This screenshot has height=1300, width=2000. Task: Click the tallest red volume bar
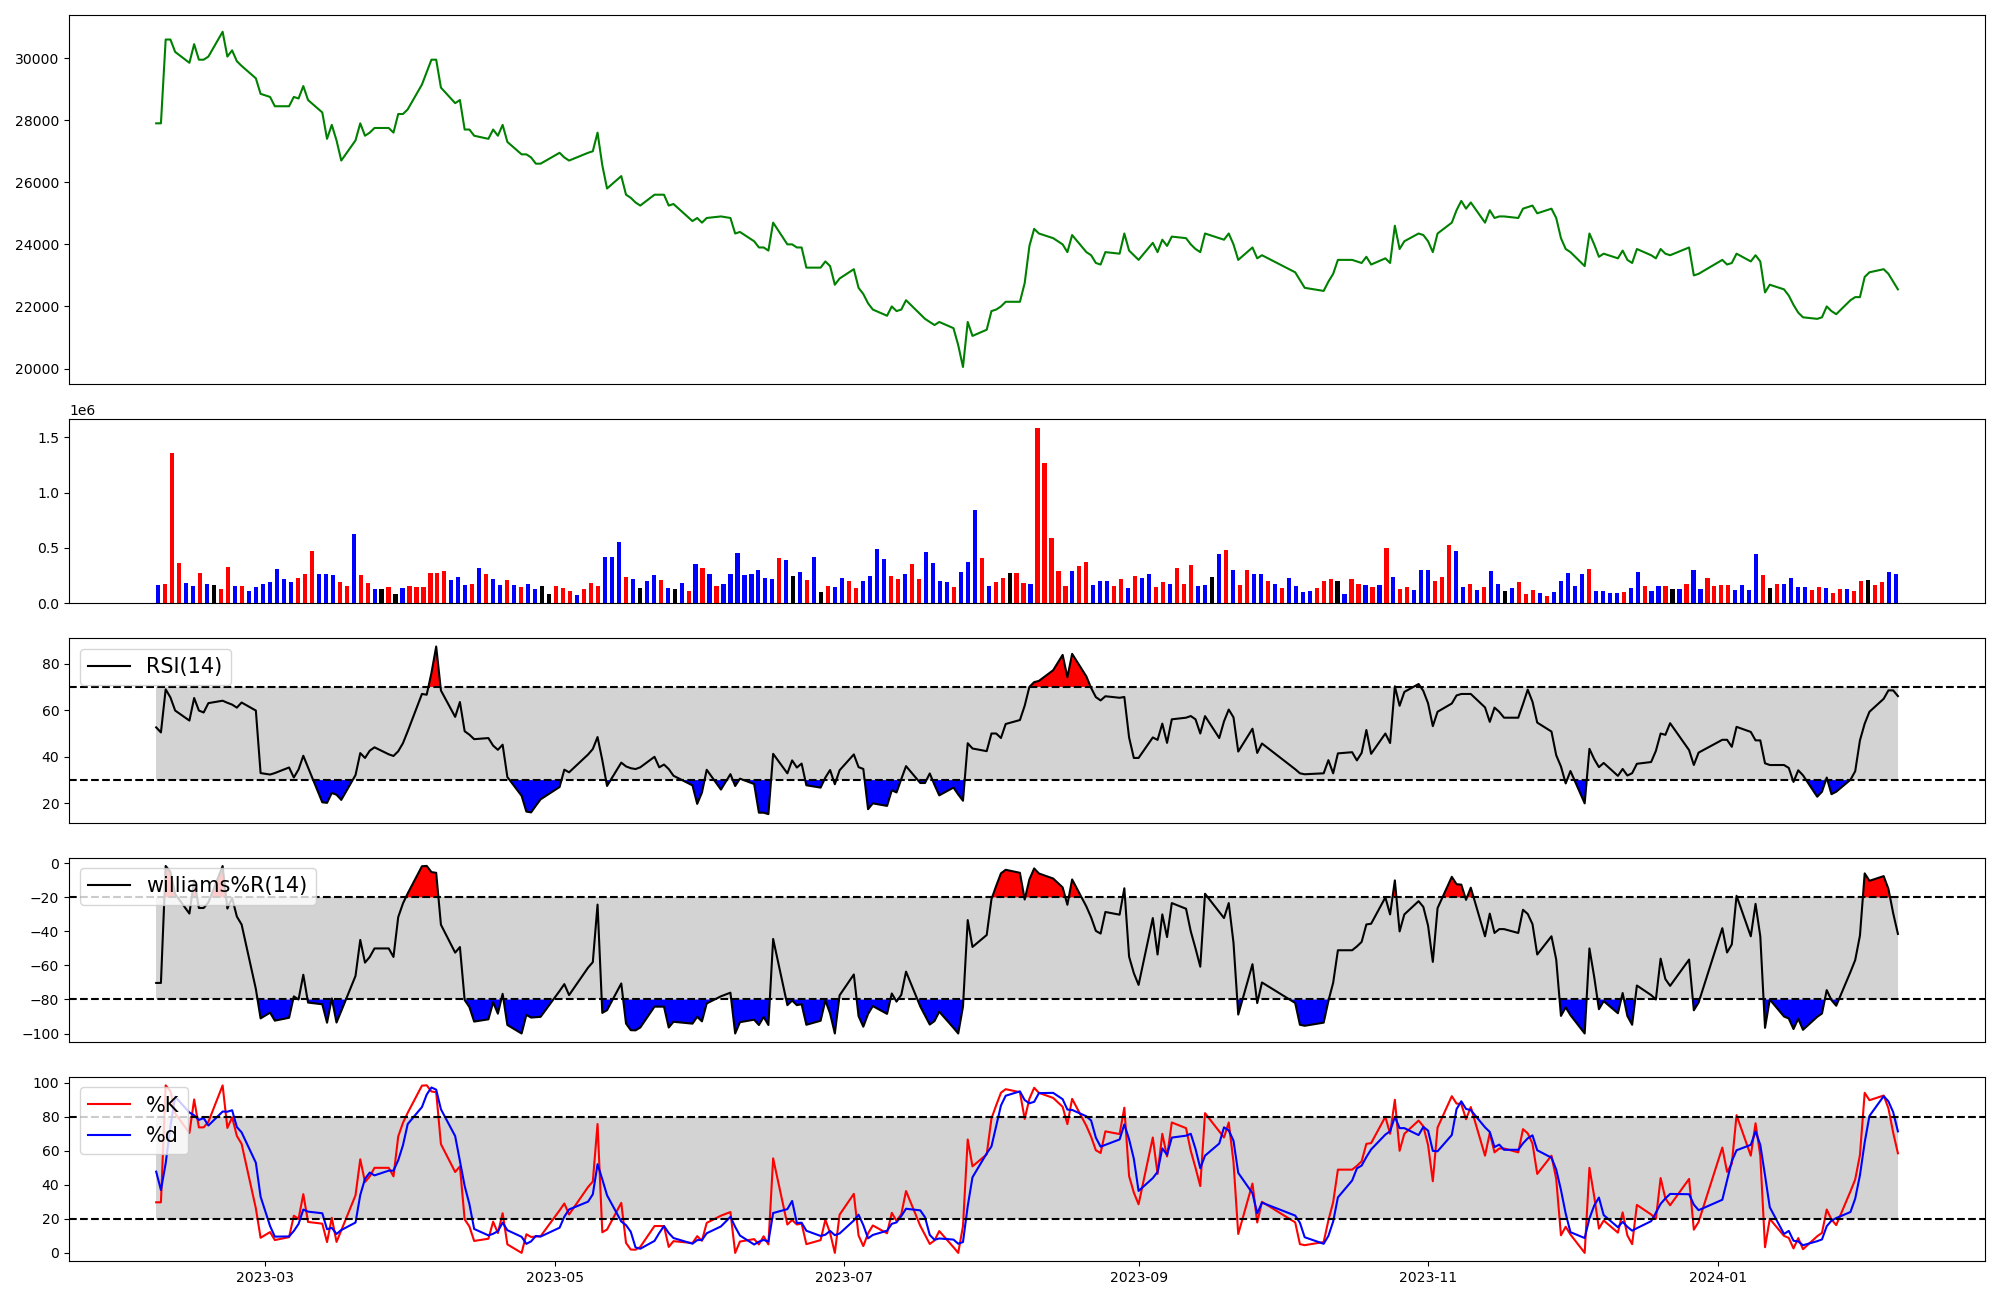(1037, 515)
